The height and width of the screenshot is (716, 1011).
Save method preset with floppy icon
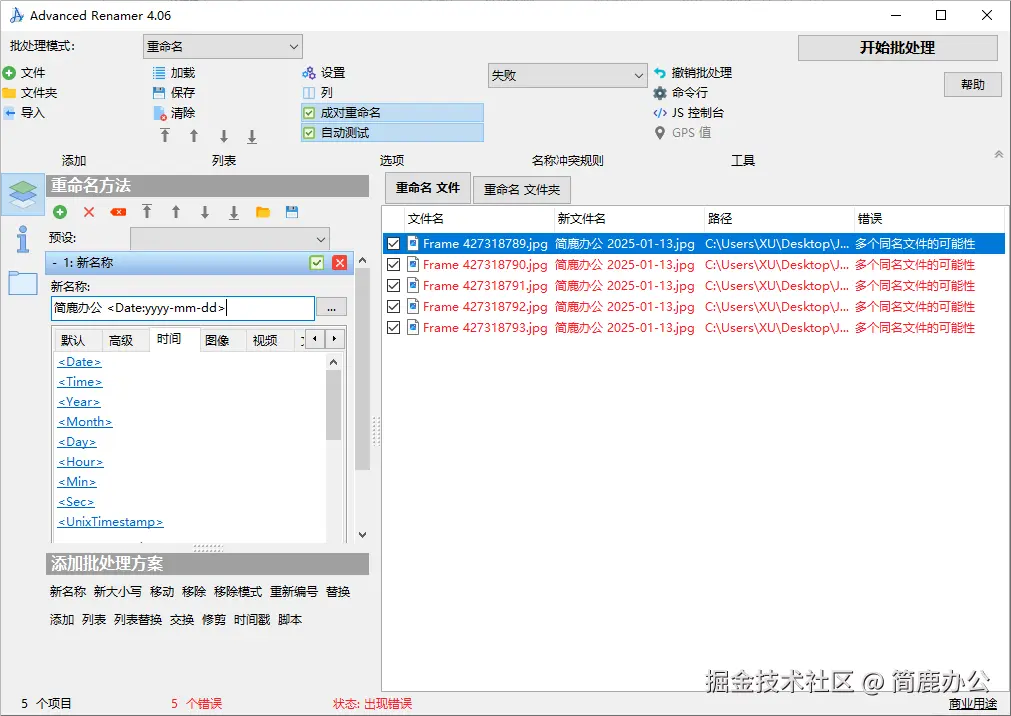coord(292,212)
